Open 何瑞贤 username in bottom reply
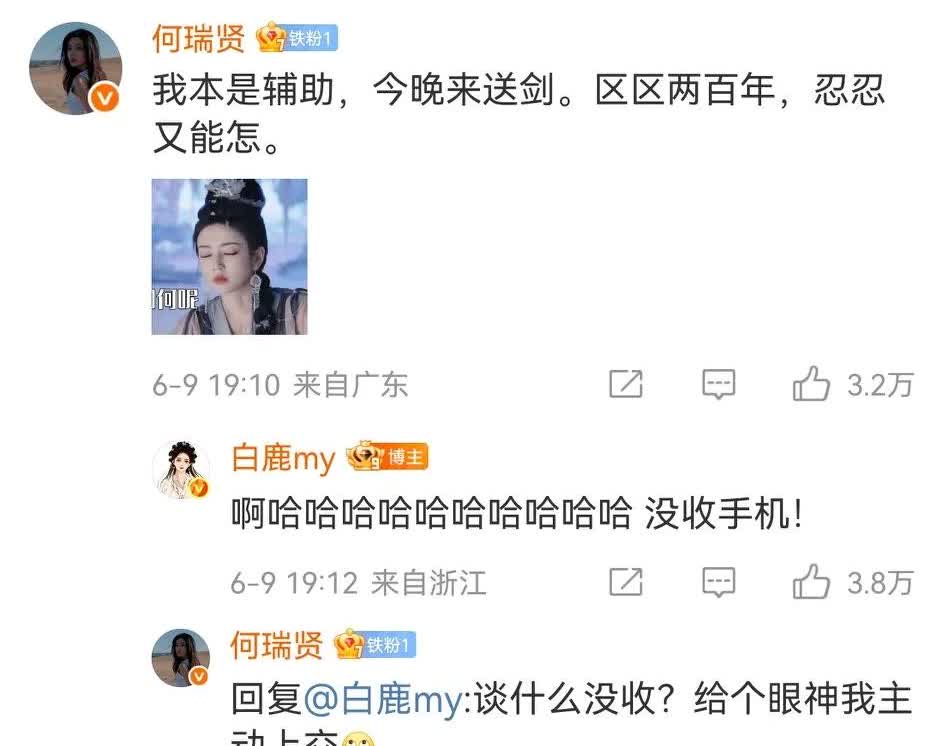The height and width of the screenshot is (746, 944). click(x=277, y=645)
